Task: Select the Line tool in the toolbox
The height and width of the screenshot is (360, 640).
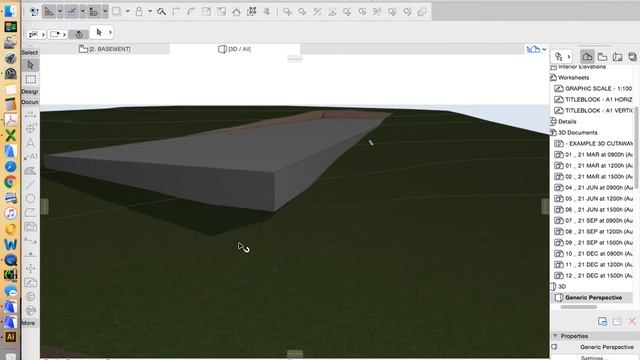Action: [31, 184]
